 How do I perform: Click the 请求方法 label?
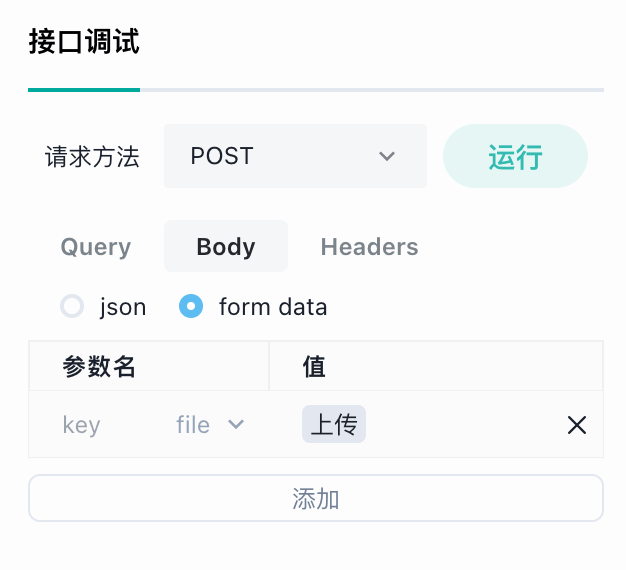click(92, 156)
